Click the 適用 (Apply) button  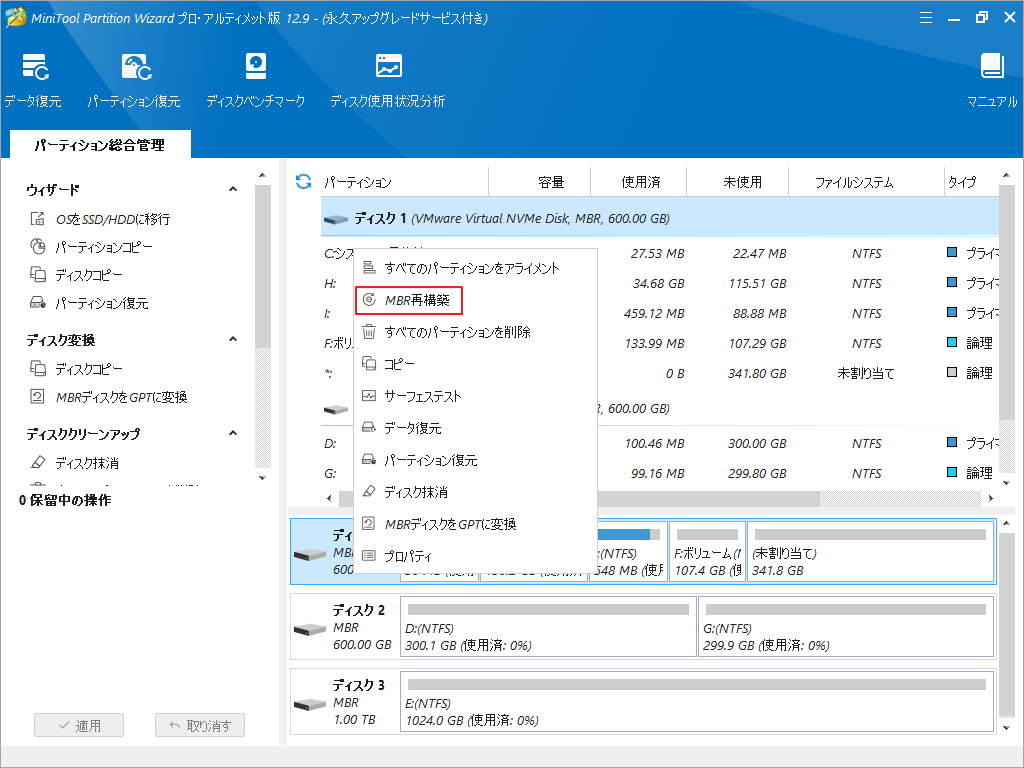pos(79,726)
